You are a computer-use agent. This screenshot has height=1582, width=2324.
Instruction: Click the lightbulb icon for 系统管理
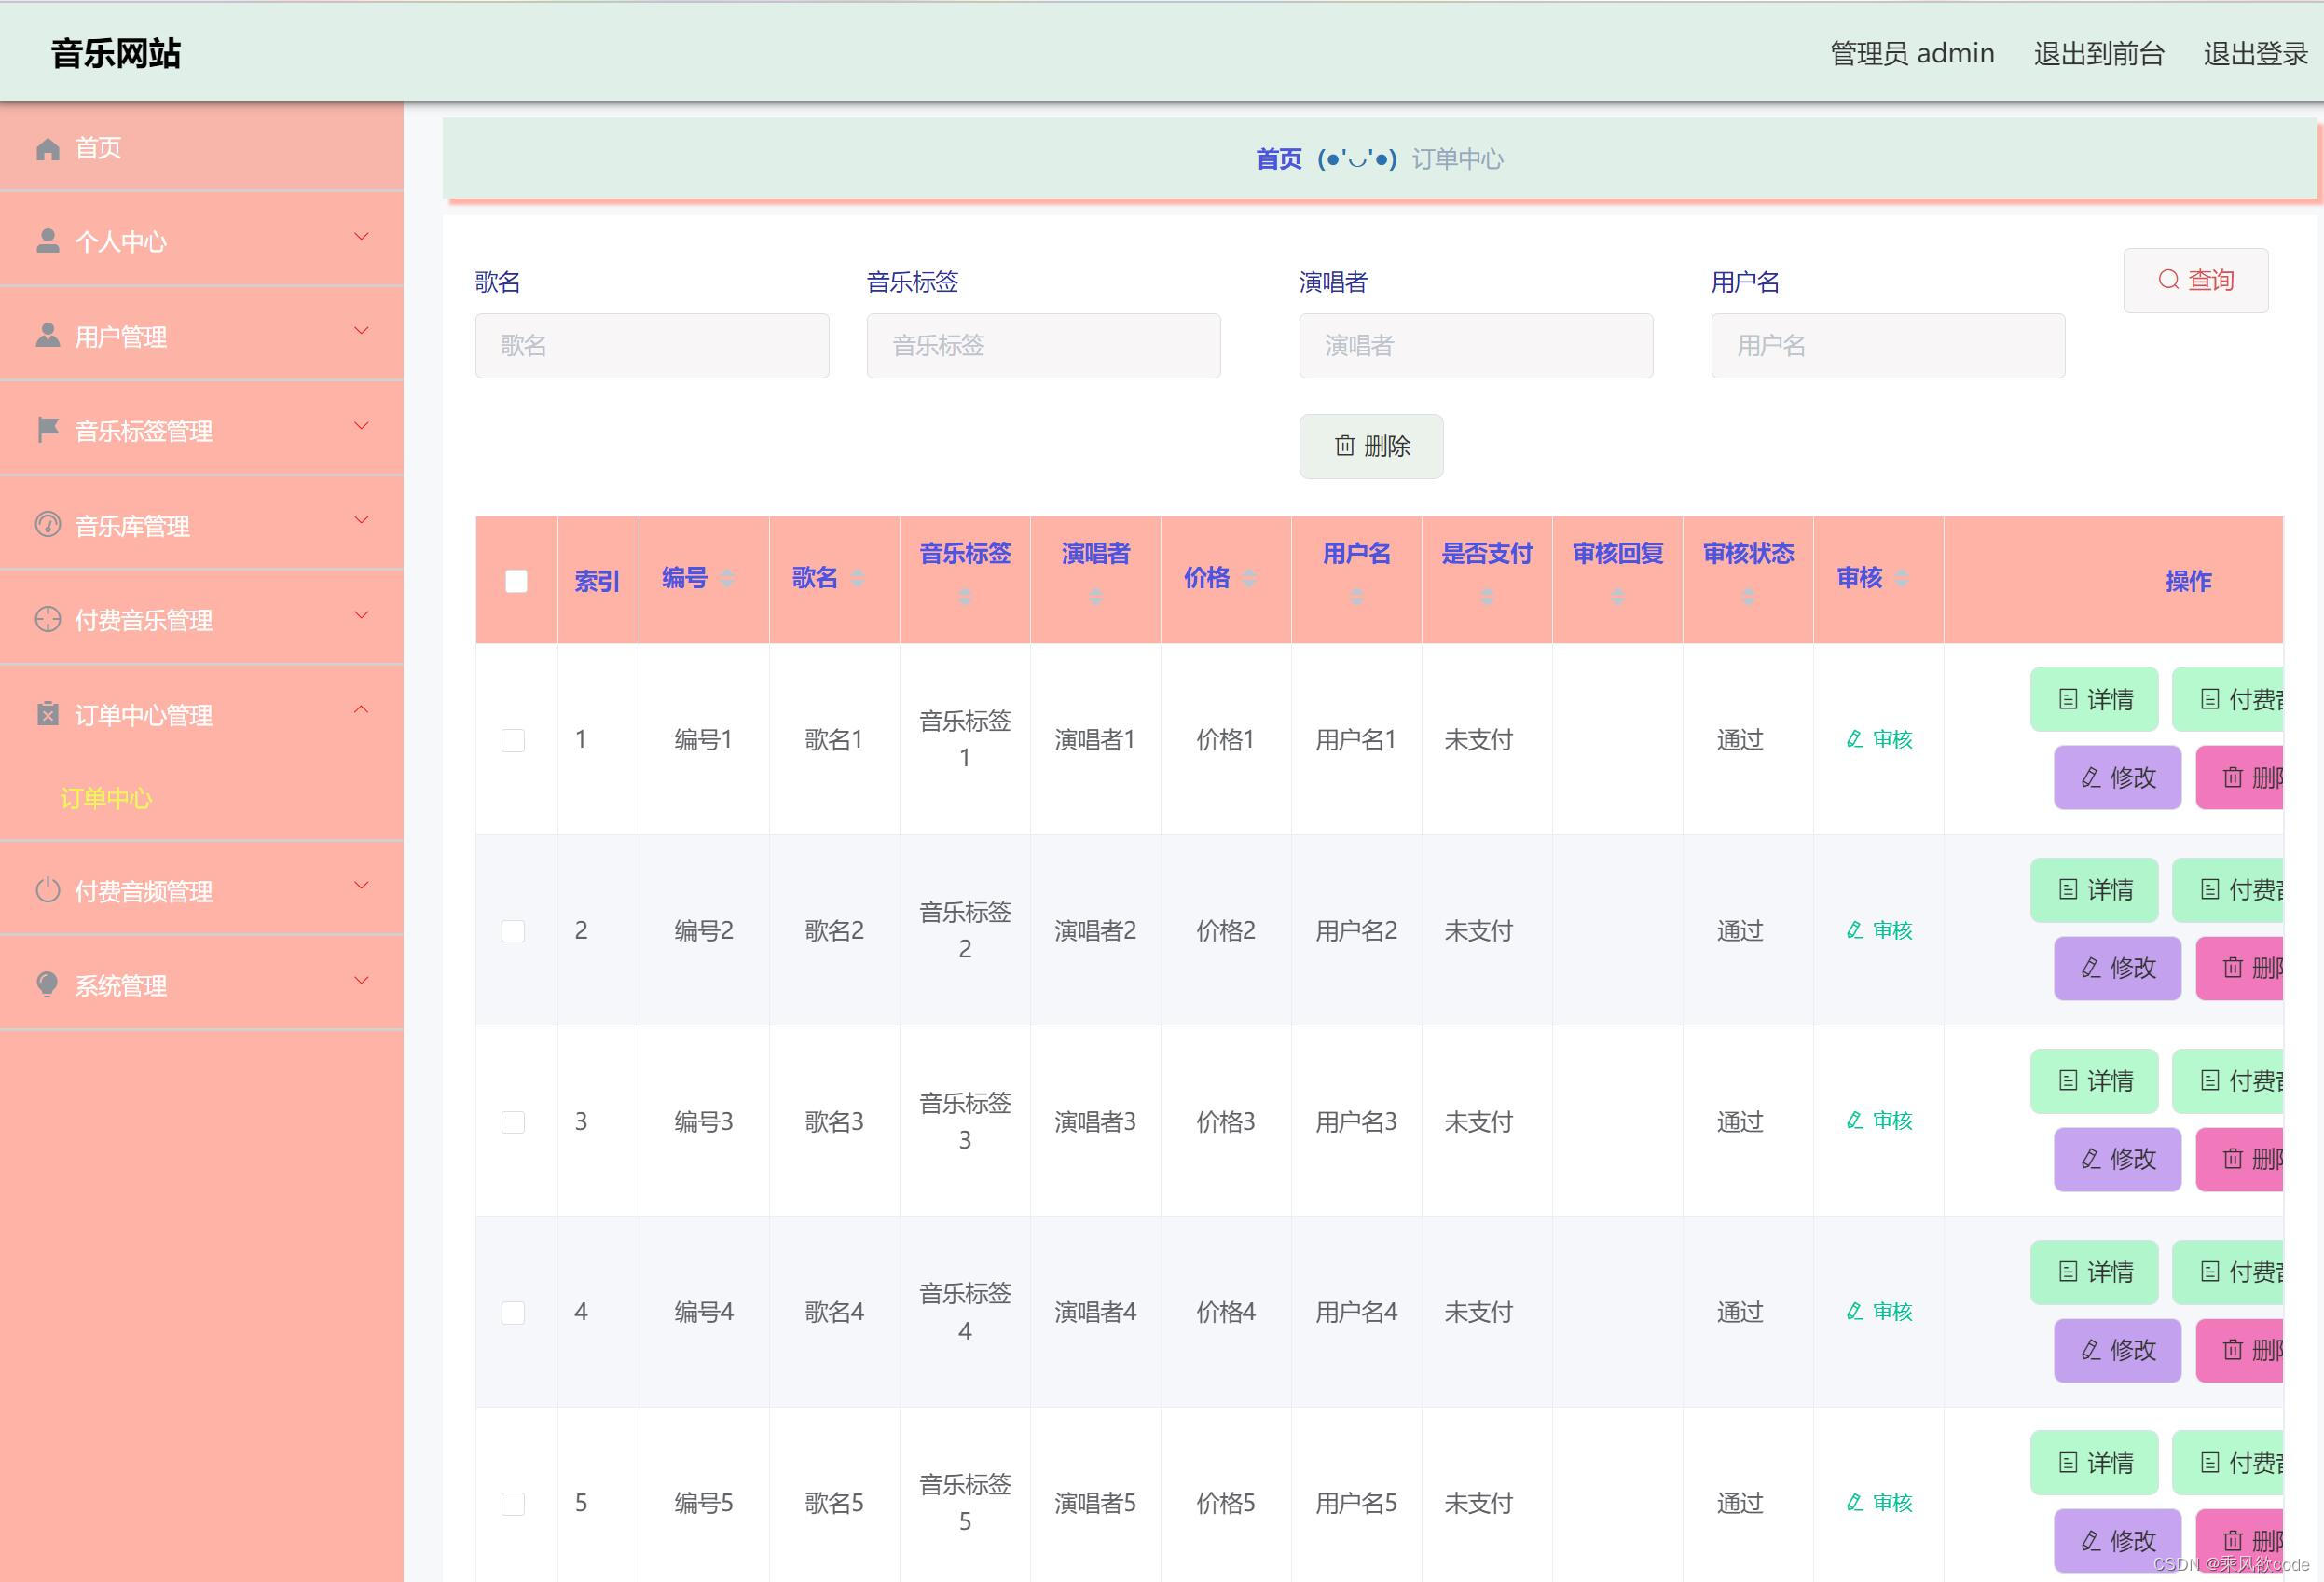[x=47, y=985]
